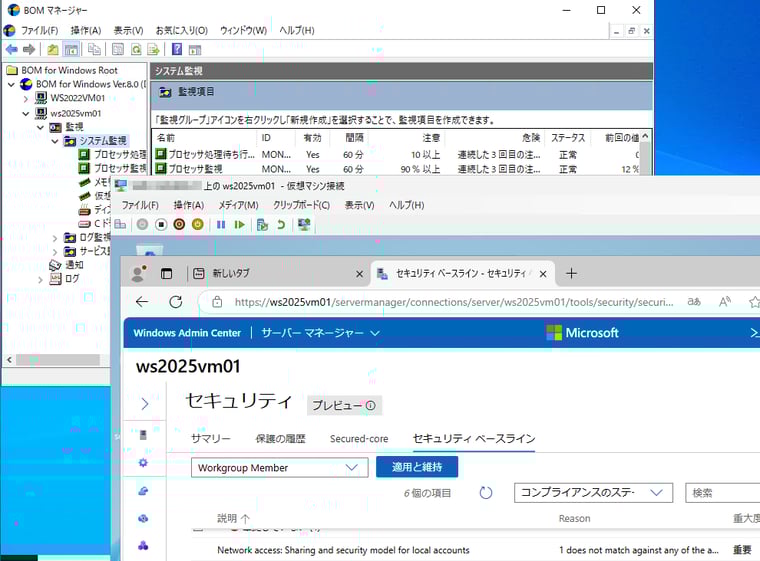Refresh the security baseline list
Image resolution: width=760 pixels, height=561 pixels.
[x=486, y=493]
